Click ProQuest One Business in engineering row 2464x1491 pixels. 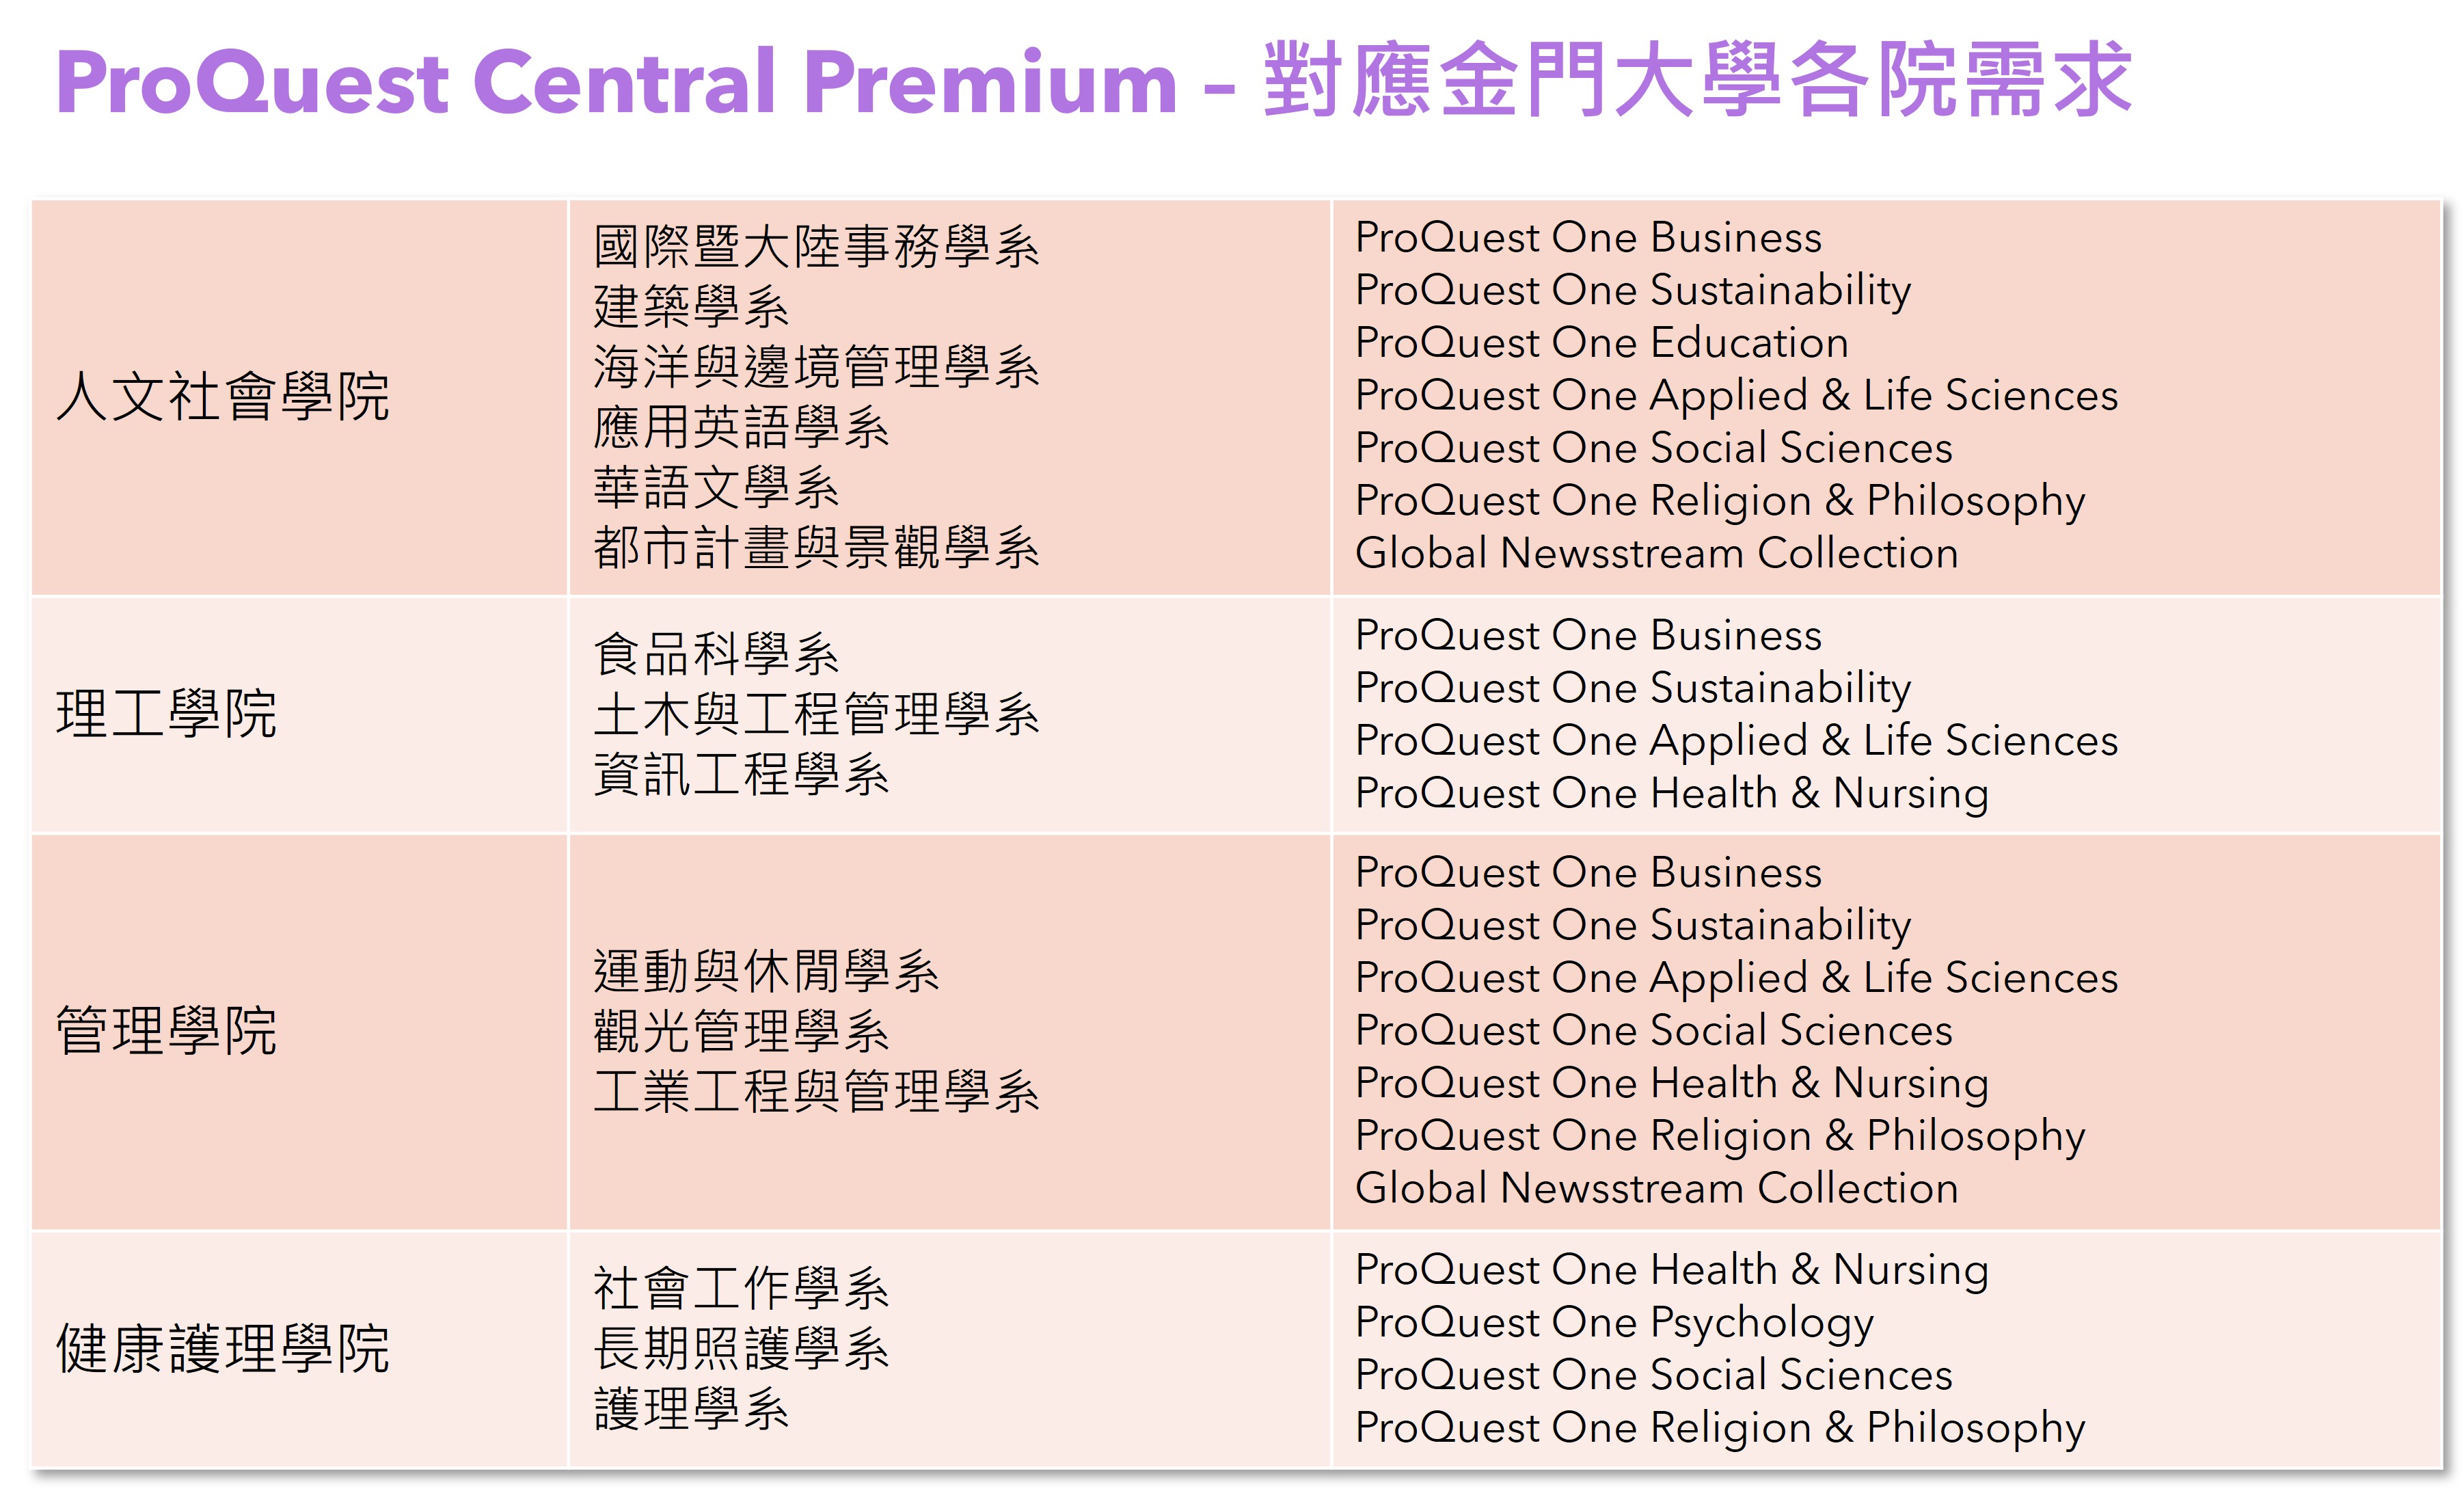[1589, 636]
